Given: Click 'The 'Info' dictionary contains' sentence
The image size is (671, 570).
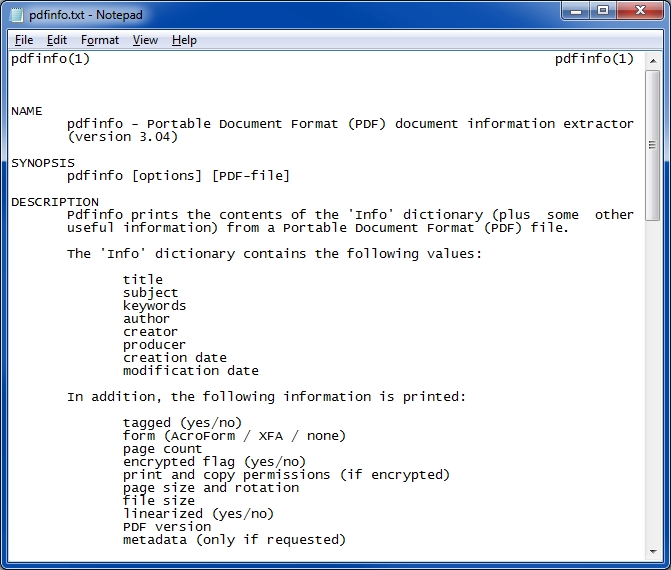Looking at the screenshot, I should (x=275, y=254).
